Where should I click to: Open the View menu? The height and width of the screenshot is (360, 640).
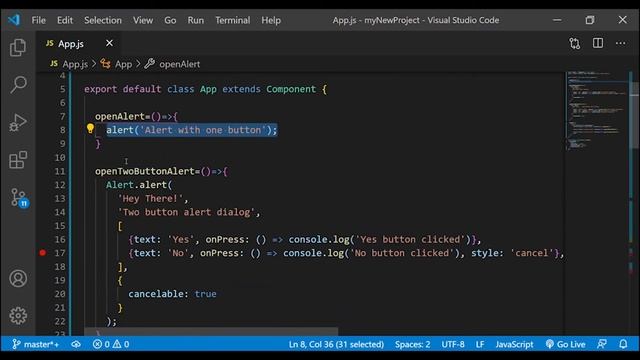[x=143, y=20]
